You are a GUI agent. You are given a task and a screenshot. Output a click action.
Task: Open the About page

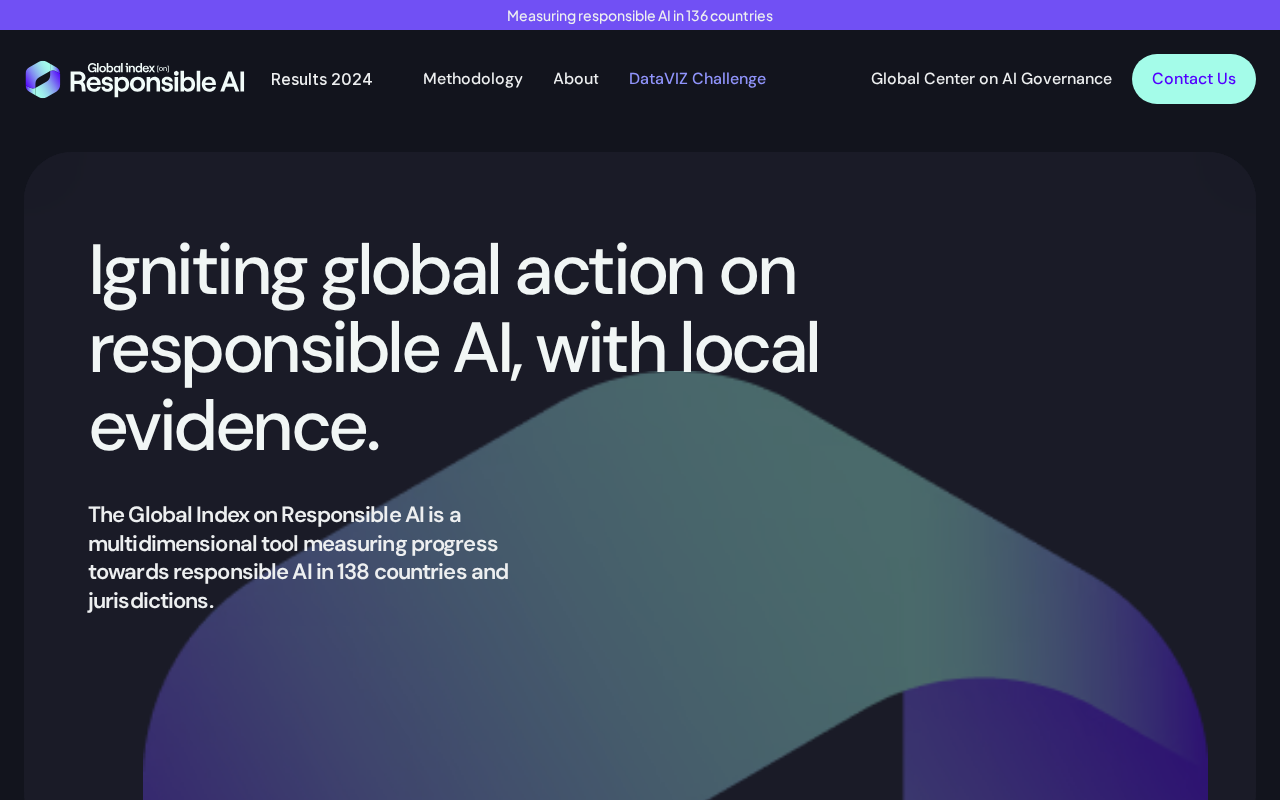pyautogui.click(x=575, y=79)
